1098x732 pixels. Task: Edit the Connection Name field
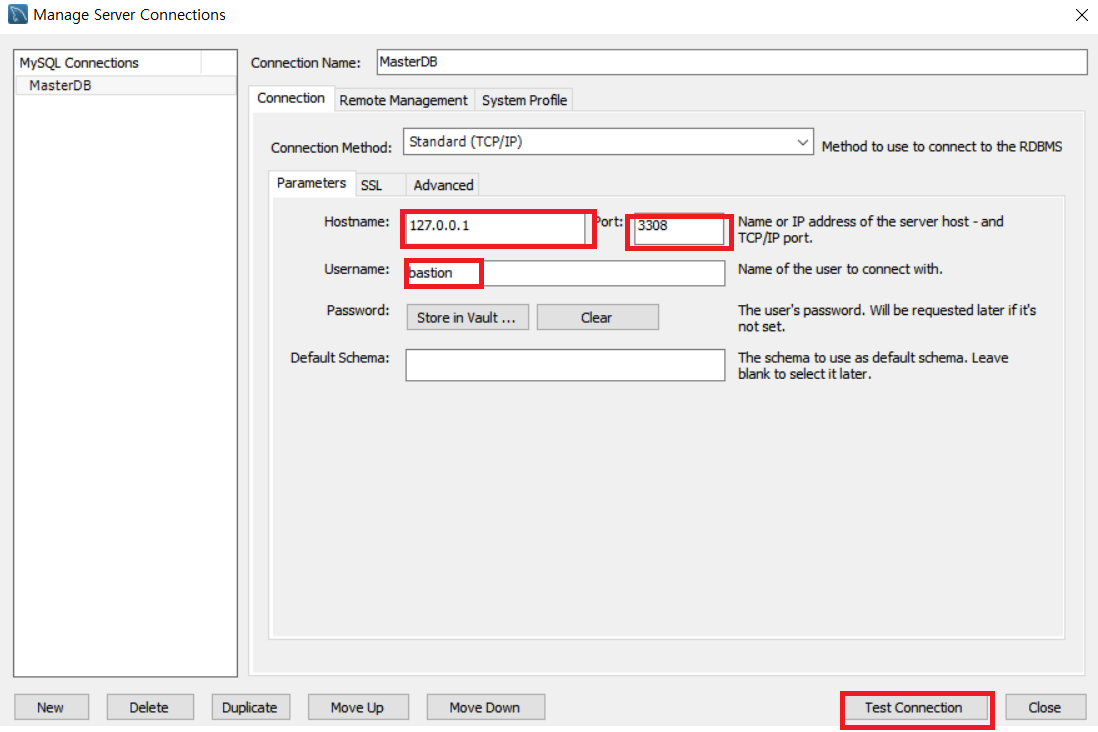tap(732, 62)
